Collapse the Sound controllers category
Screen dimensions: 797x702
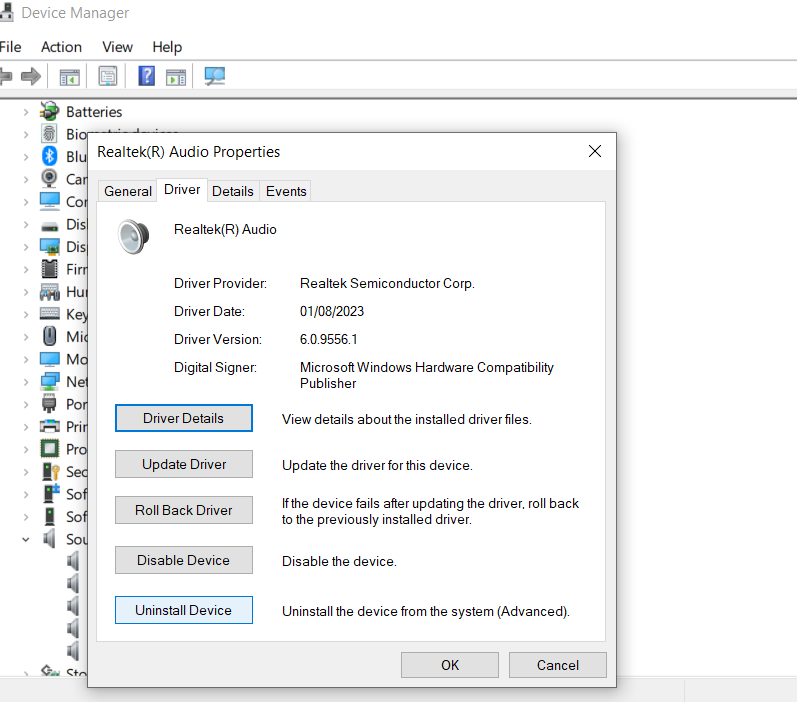pyautogui.click(x=25, y=539)
